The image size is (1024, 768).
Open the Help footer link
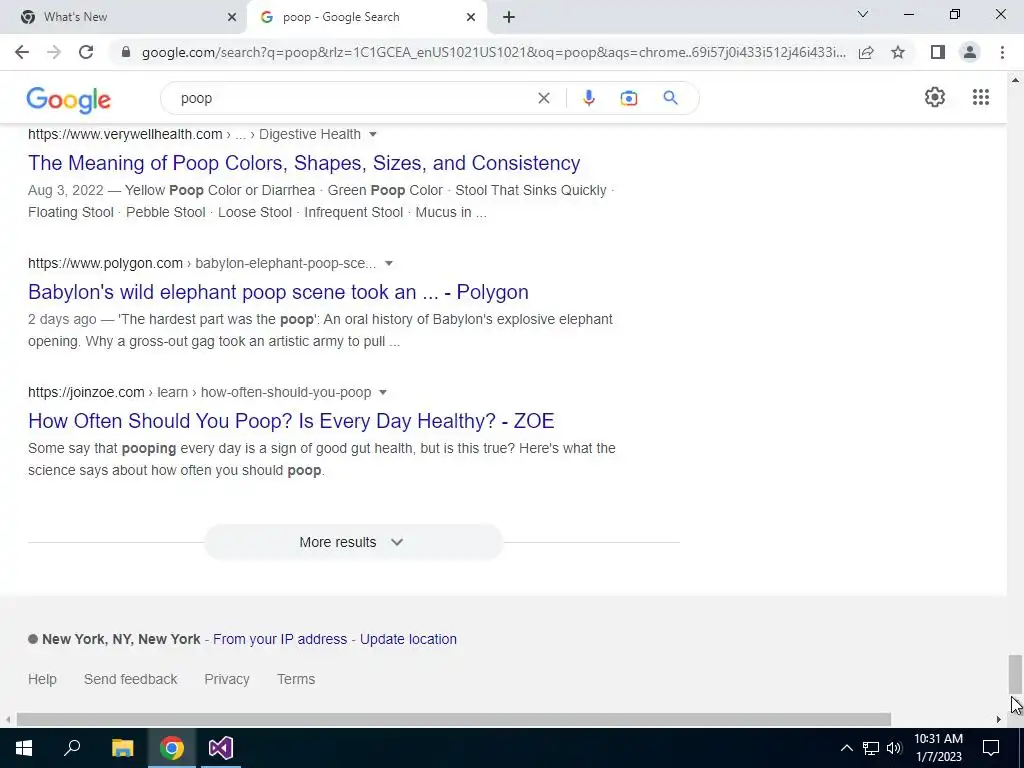point(42,679)
